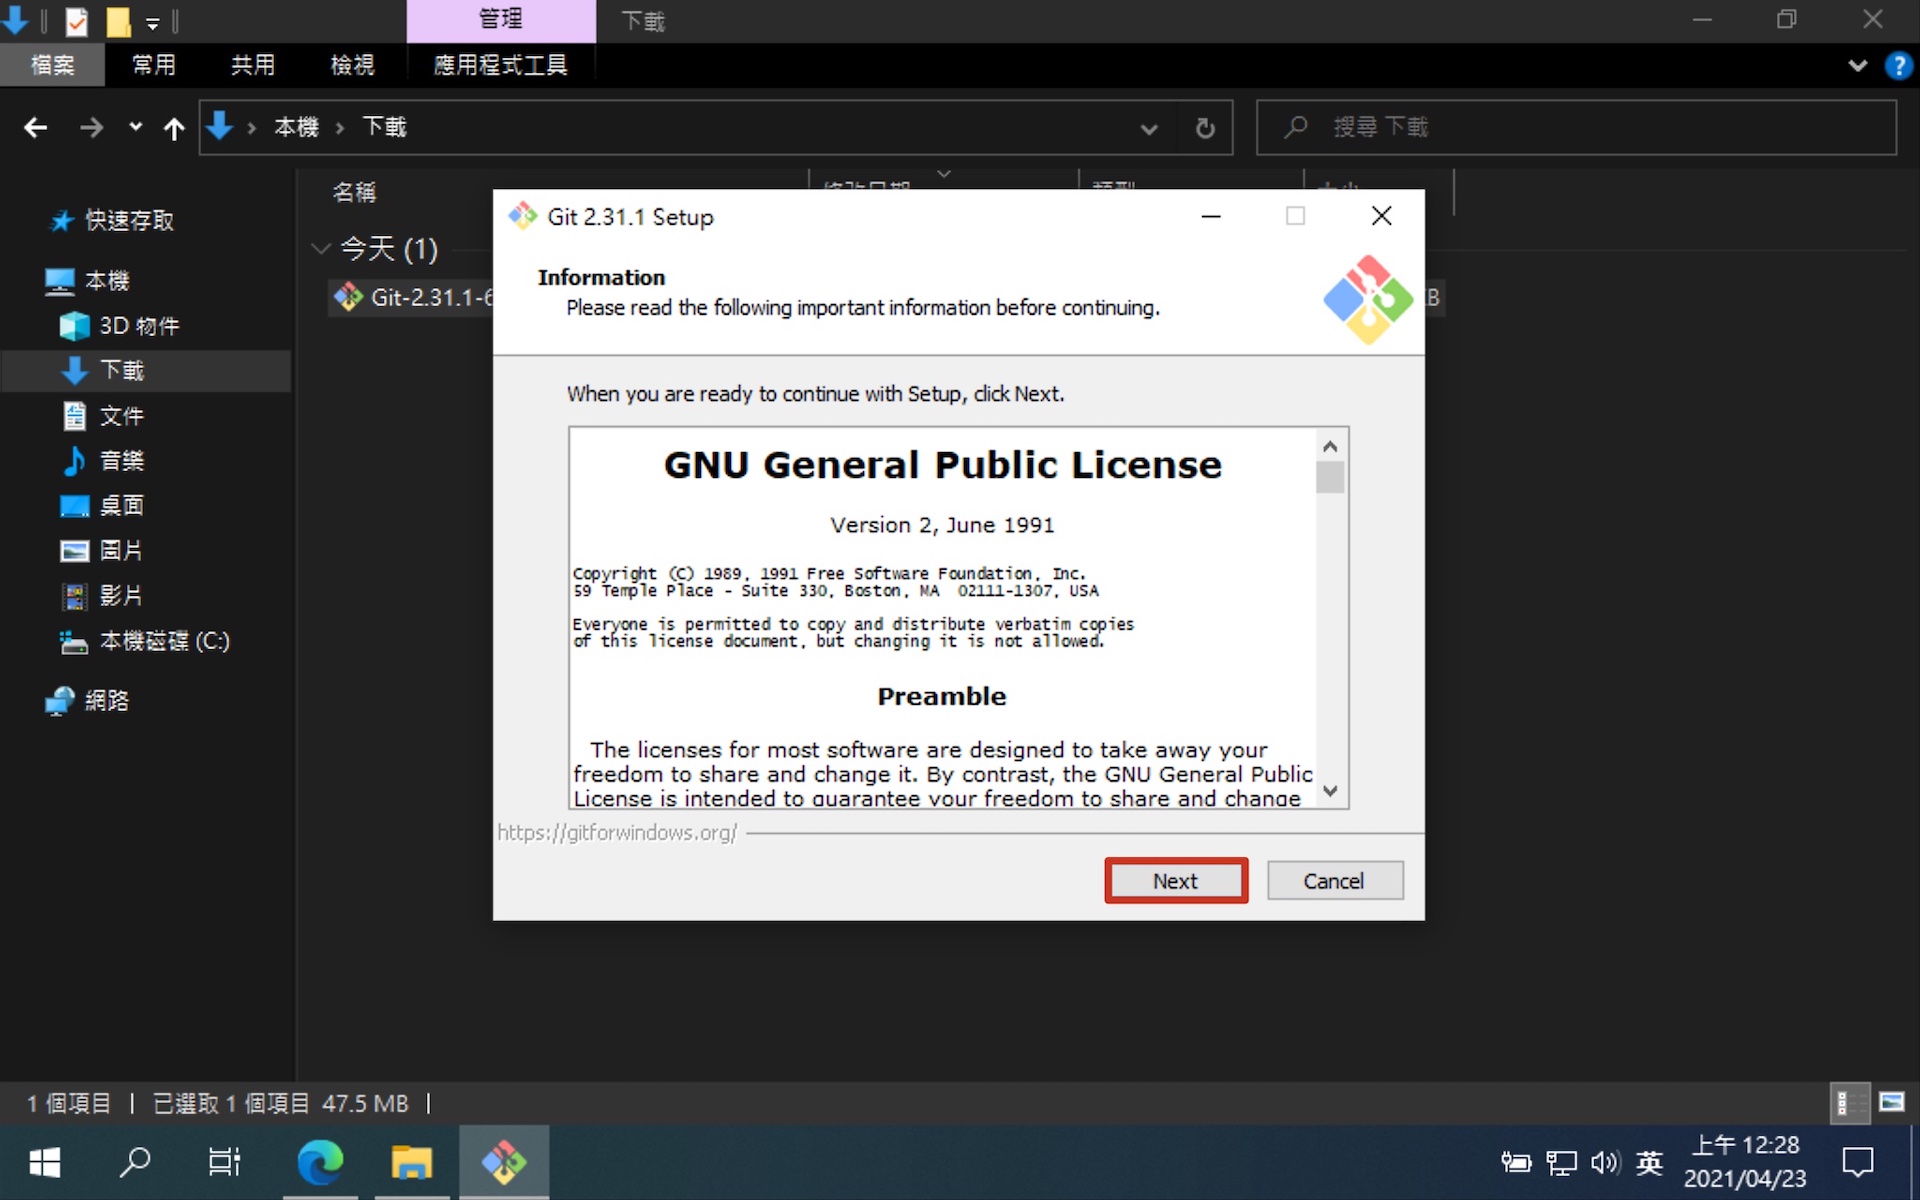Click Next in Git Setup dialog
This screenshot has height=1200, width=1920.
[1175, 880]
